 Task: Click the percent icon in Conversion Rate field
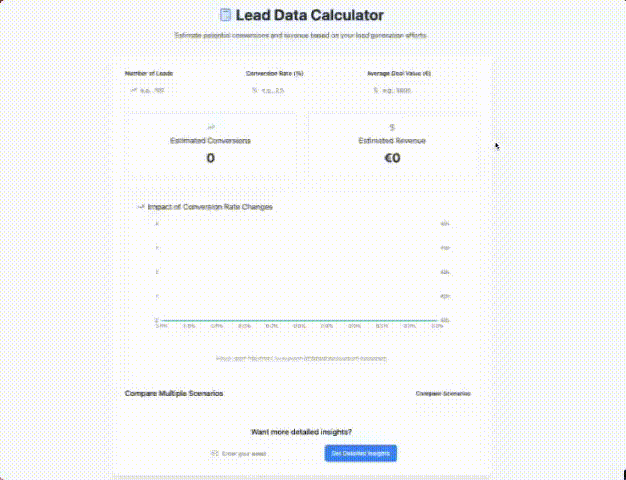(x=255, y=90)
